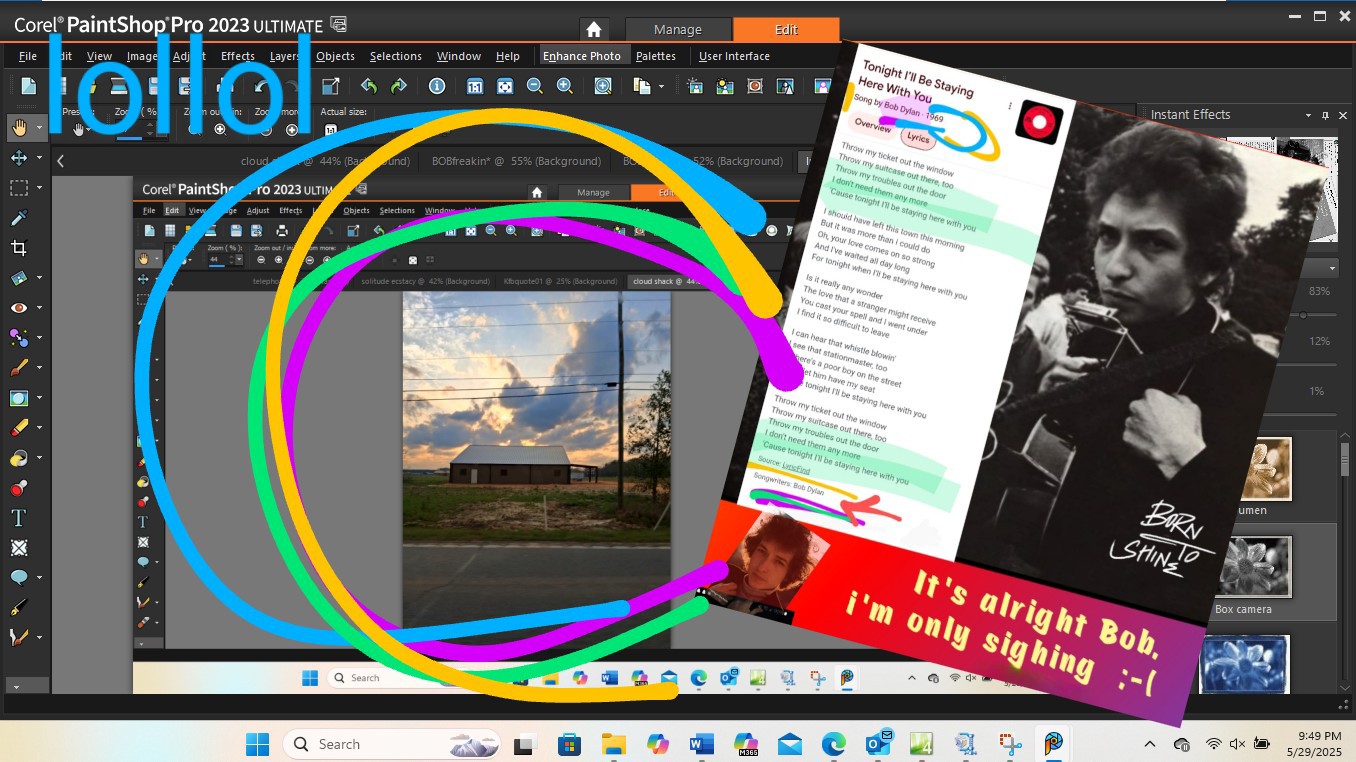Viewport: 1356px width, 762px height.
Task: Open the Paste toolbar dropdown arrow
Action: pyautogui.click(x=661, y=87)
